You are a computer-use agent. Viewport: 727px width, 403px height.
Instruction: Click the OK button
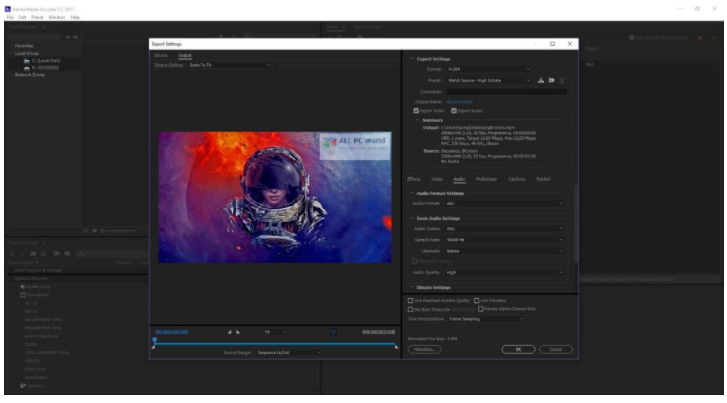(518, 350)
